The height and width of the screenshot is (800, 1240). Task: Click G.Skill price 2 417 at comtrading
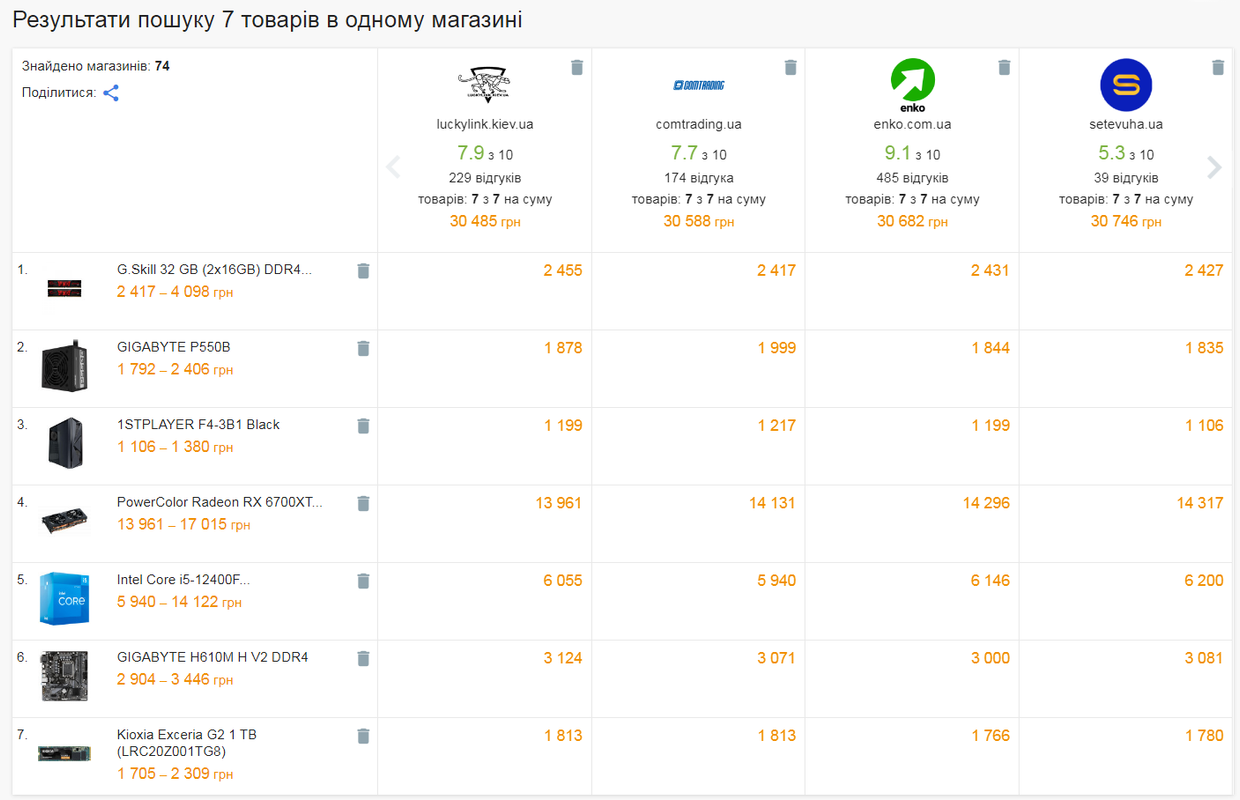coord(777,270)
